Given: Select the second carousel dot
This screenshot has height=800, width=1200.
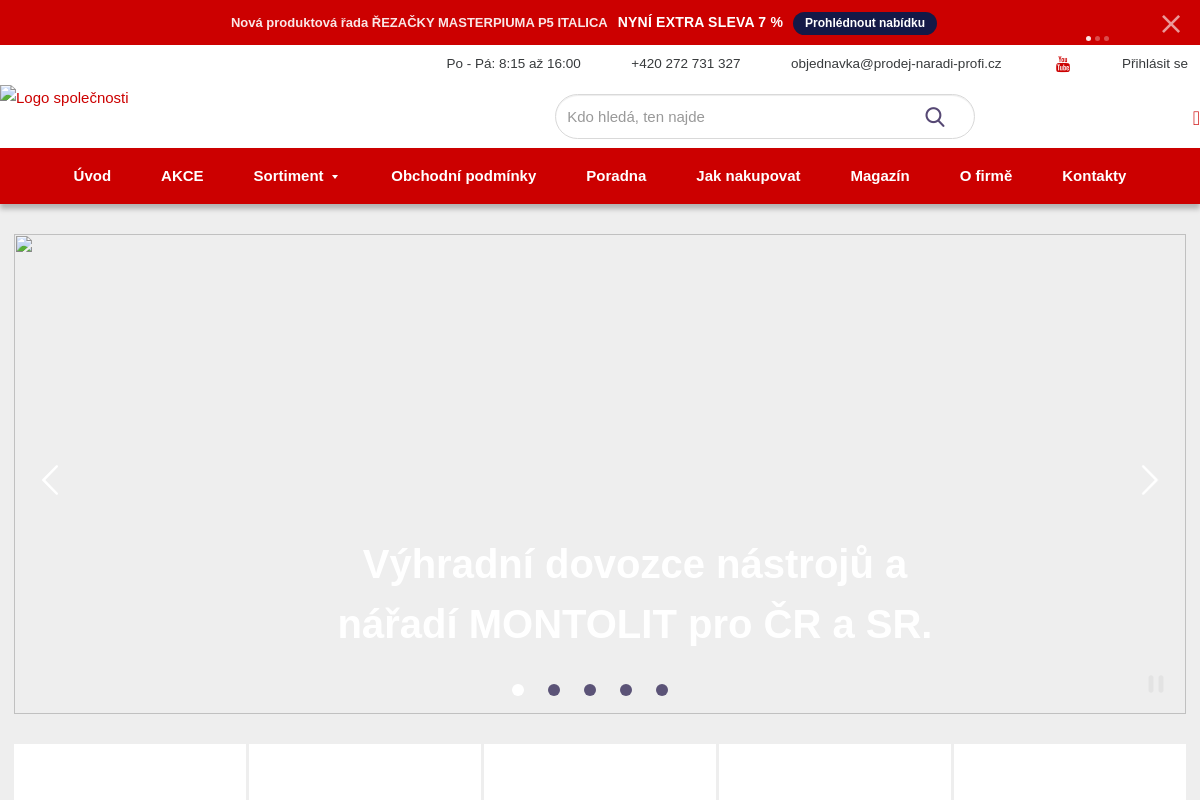Looking at the screenshot, I should pyautogui.click(x=554, y=690).
